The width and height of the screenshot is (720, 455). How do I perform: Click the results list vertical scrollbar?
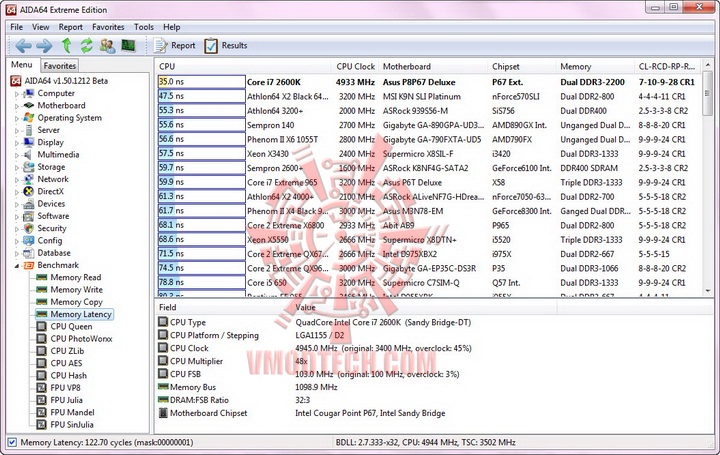(707, 179)
